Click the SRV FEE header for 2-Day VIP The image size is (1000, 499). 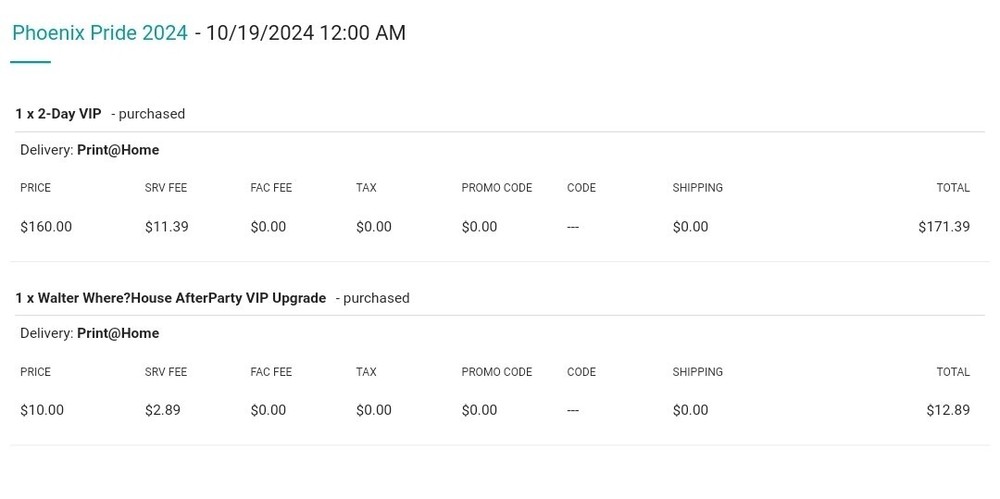pyautogui.click(x=166, y=188)
